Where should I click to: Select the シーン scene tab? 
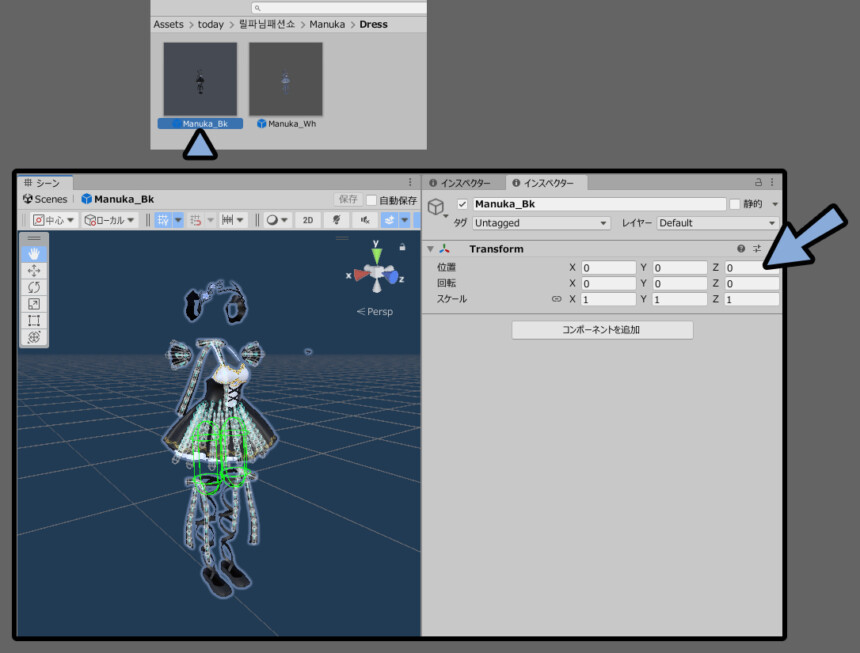click(x=42, y=183)
